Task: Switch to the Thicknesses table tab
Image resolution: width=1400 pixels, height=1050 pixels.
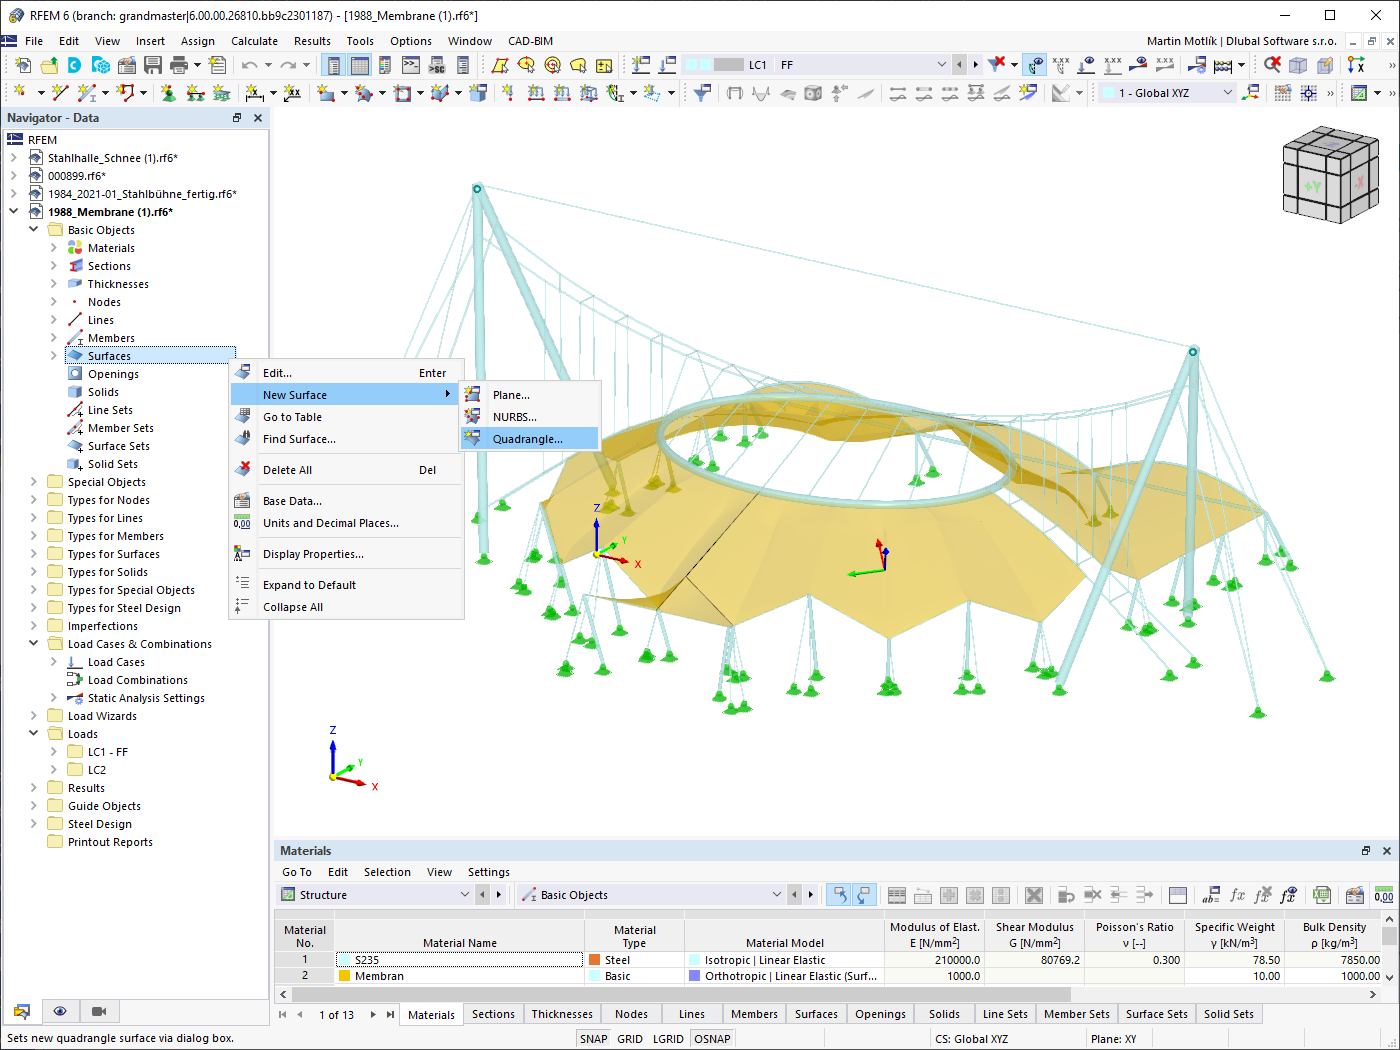Action: [x=562, y=1014]
